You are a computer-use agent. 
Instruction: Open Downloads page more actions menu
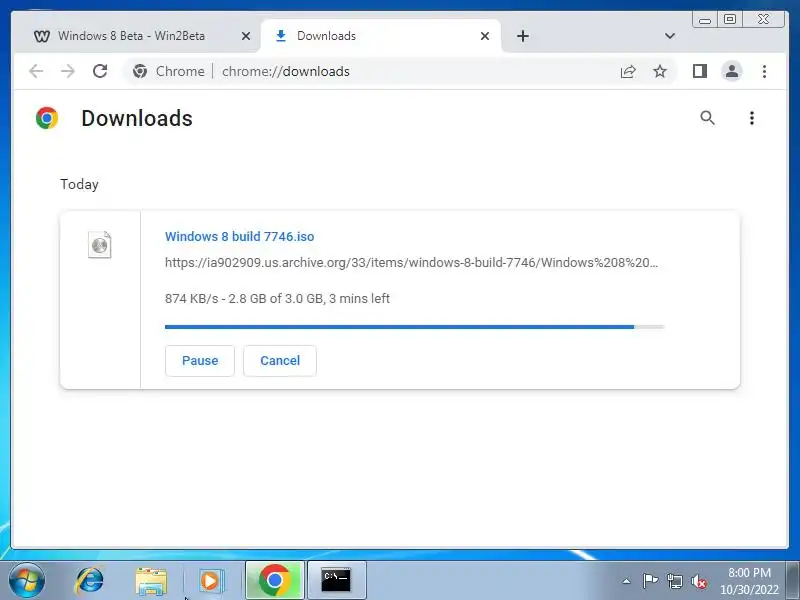pos(752,118)
